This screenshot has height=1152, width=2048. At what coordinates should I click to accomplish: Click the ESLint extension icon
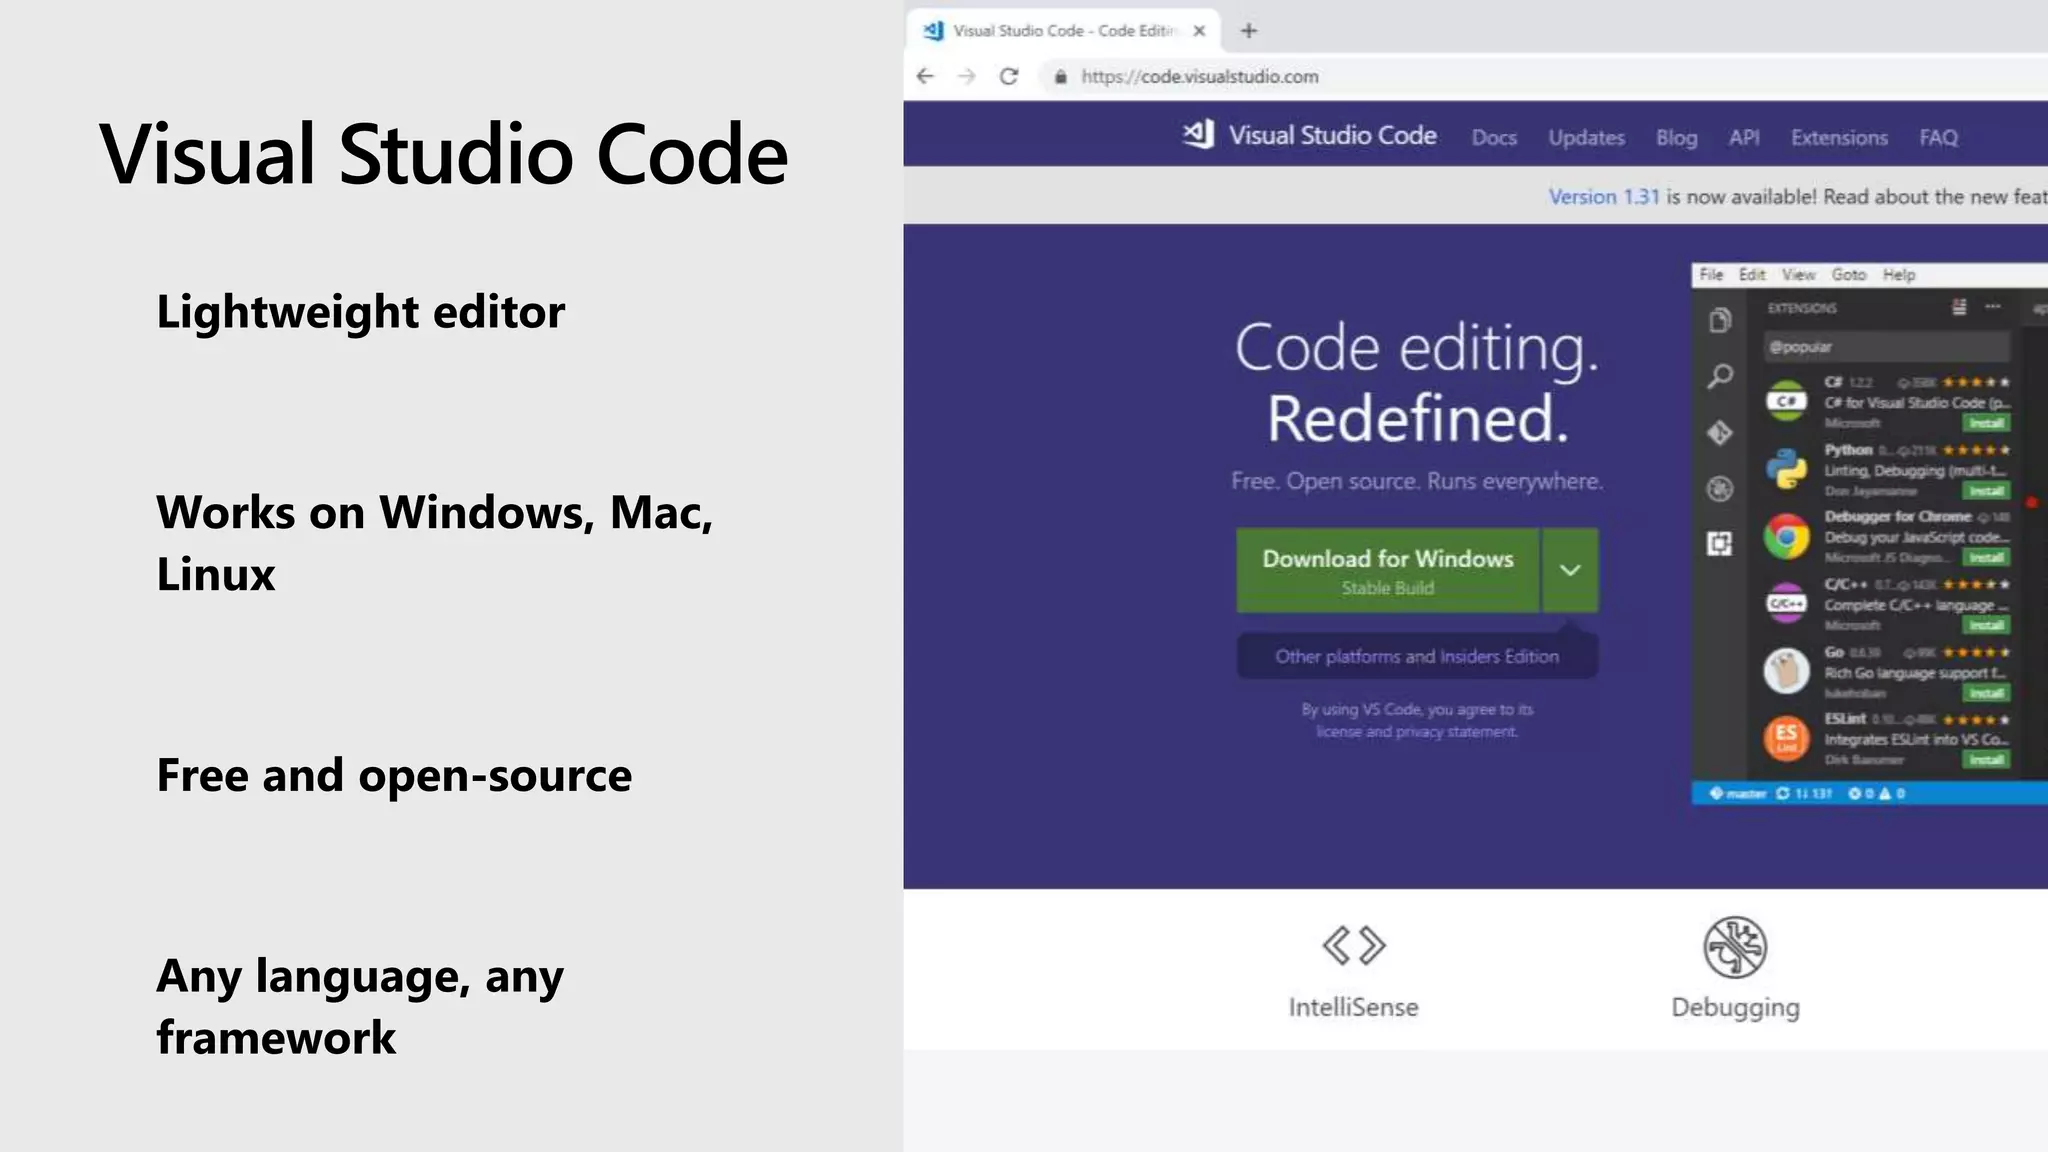click(1786, 738)
